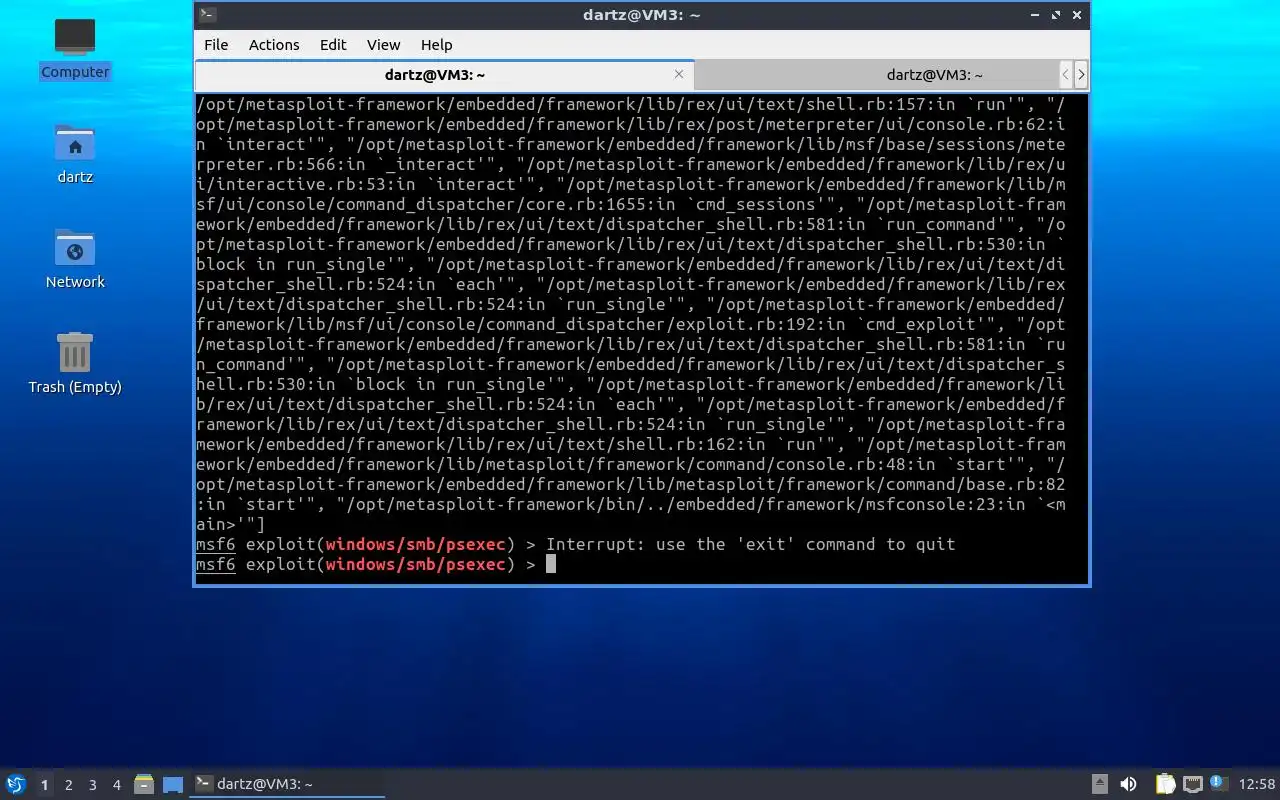Select the dartz@VM3 terminal taskbar entry
Screen dimensions: 1280x800
point(287,784)
